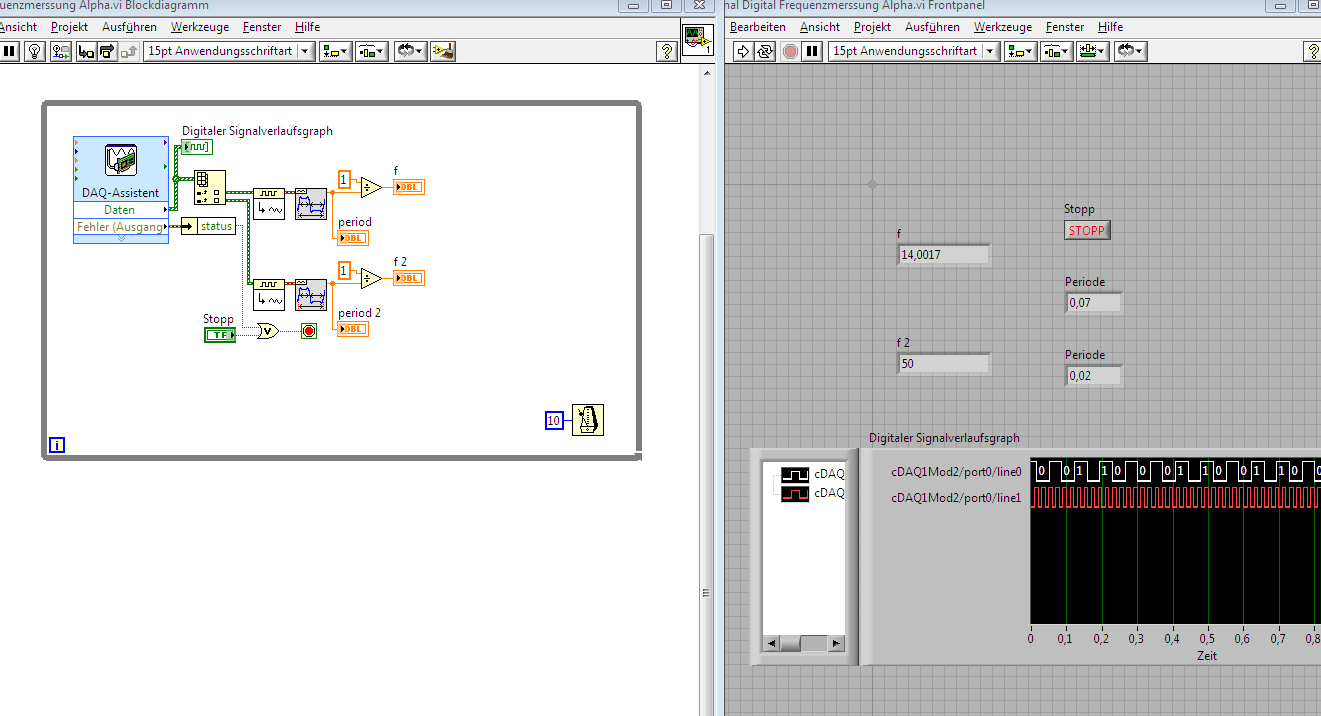
Task: Click f 2 indicator showing 50
Action: 945,364
